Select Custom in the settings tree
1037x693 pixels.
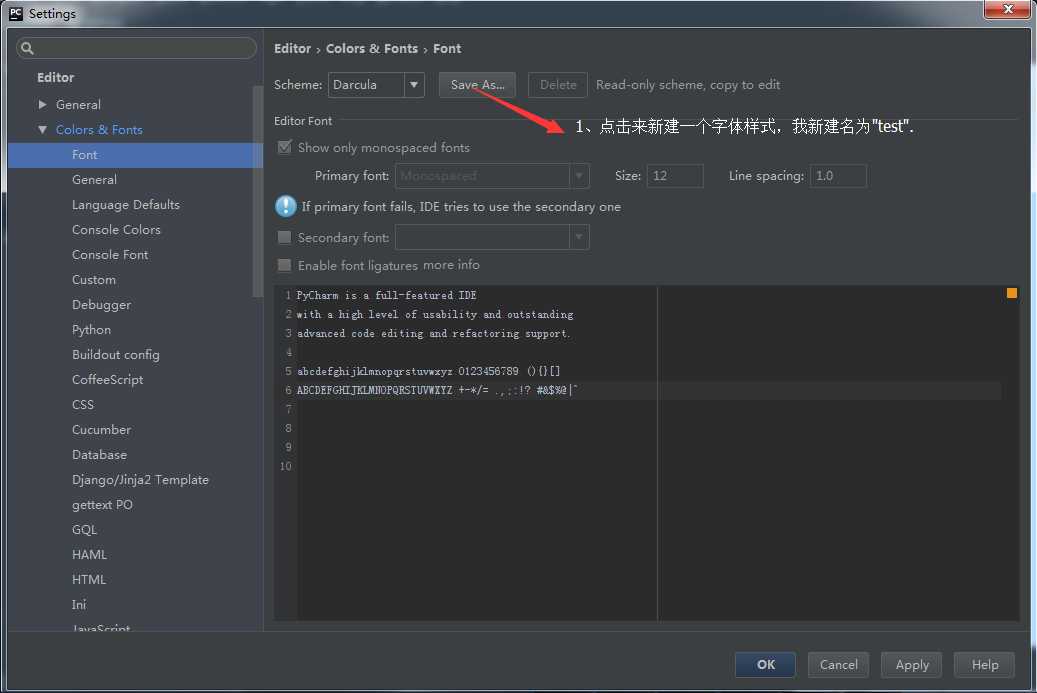coord(94,280)
